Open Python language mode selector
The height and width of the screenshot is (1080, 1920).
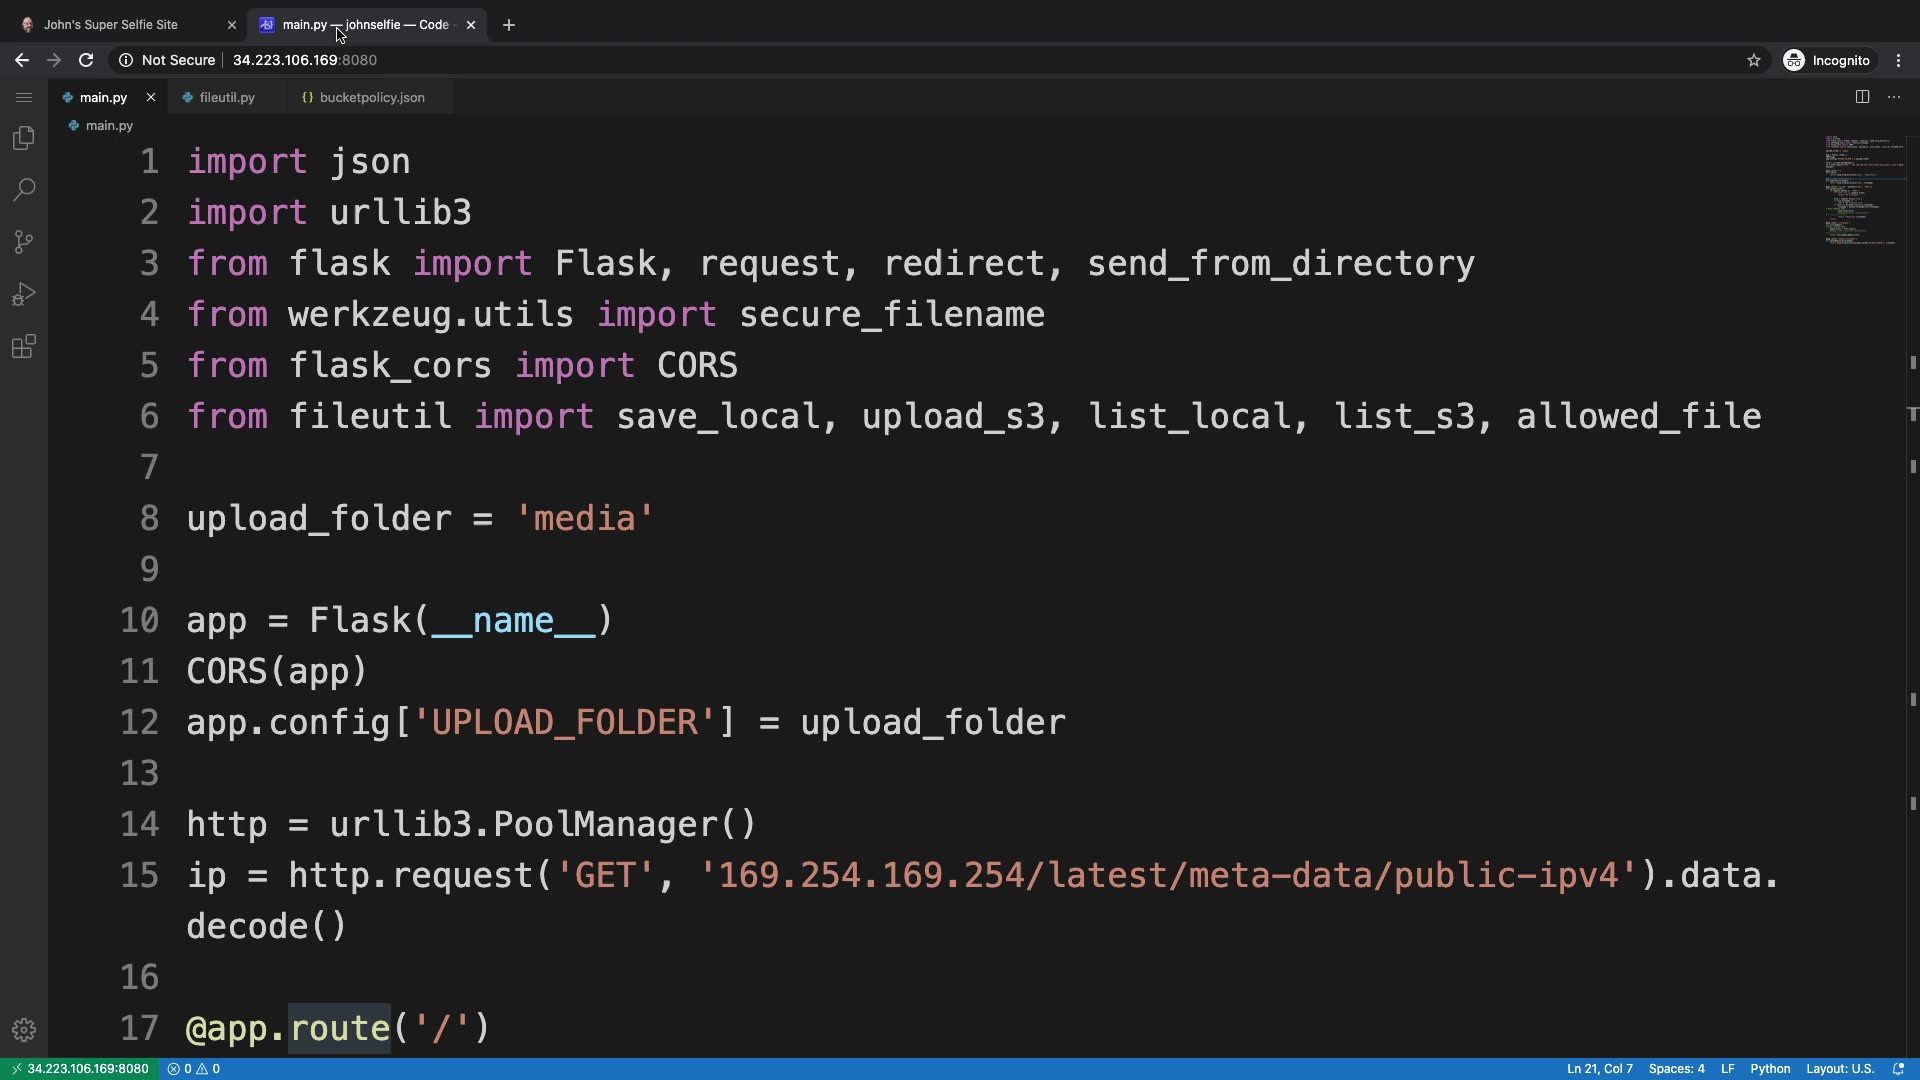(x=1770, y=1069)
